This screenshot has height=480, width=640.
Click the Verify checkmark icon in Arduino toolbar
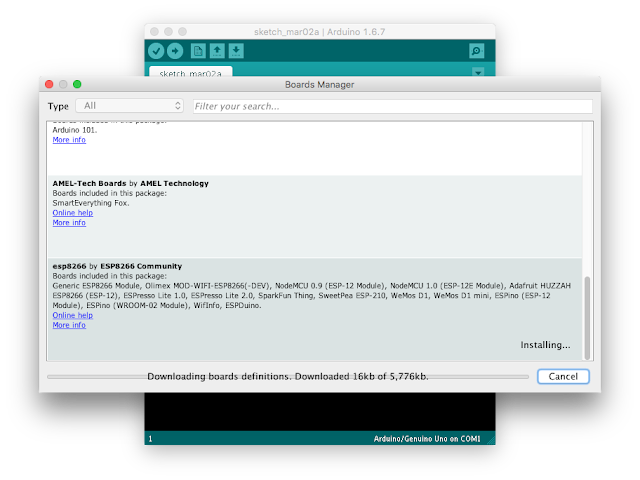point(156,51)
